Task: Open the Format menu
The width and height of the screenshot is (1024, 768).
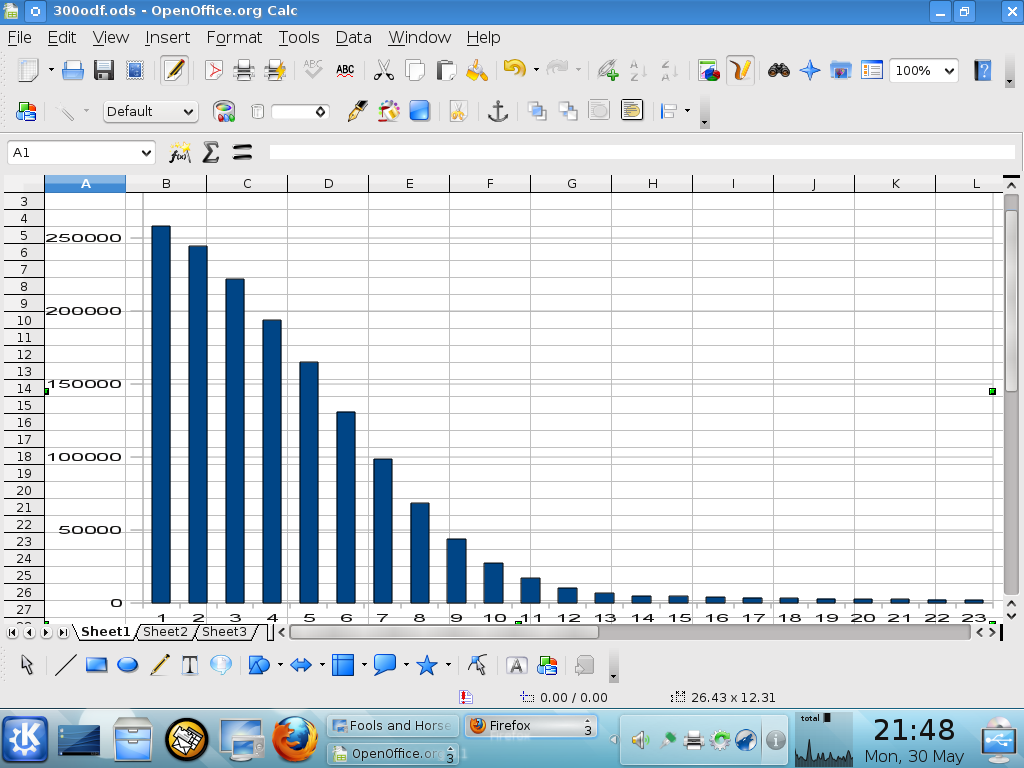Action: click(x=234, y=38)
